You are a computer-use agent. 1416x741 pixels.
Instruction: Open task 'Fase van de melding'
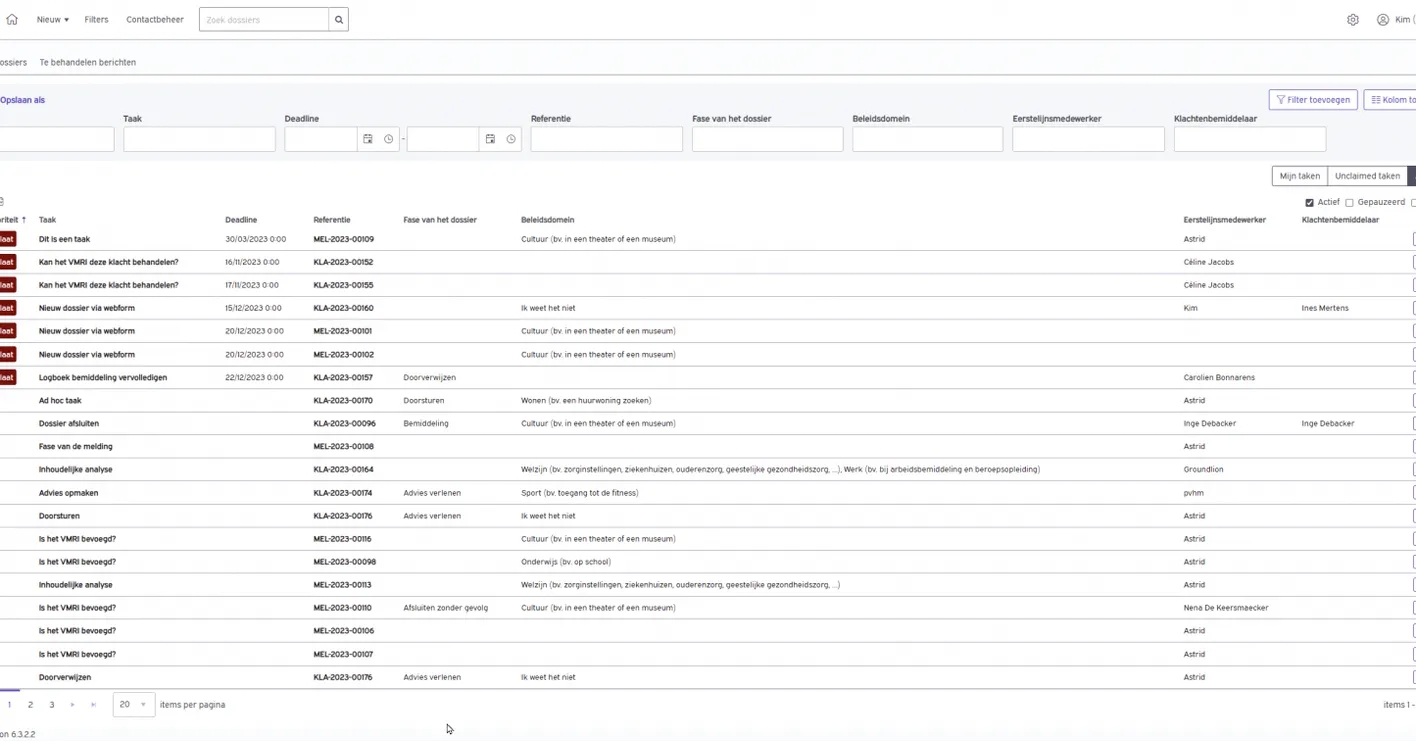pyautogui.click(x=76, y=447)
